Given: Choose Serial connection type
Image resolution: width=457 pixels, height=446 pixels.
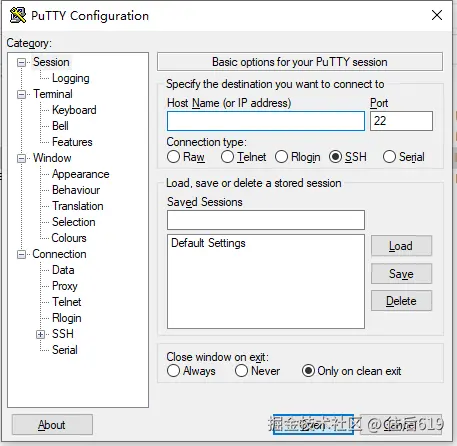Looking at the screenshot, I should pos(389,157).
